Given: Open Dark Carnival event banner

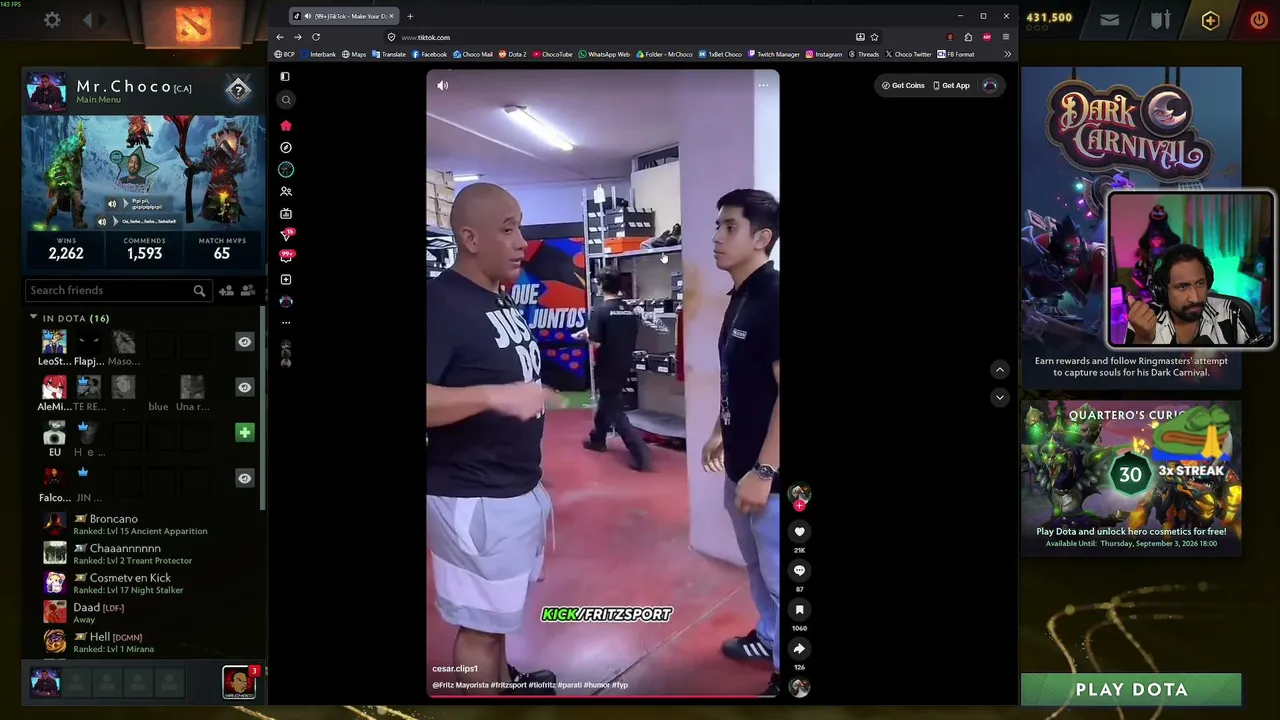Looking at the screenshot, I should [1131, 227].
